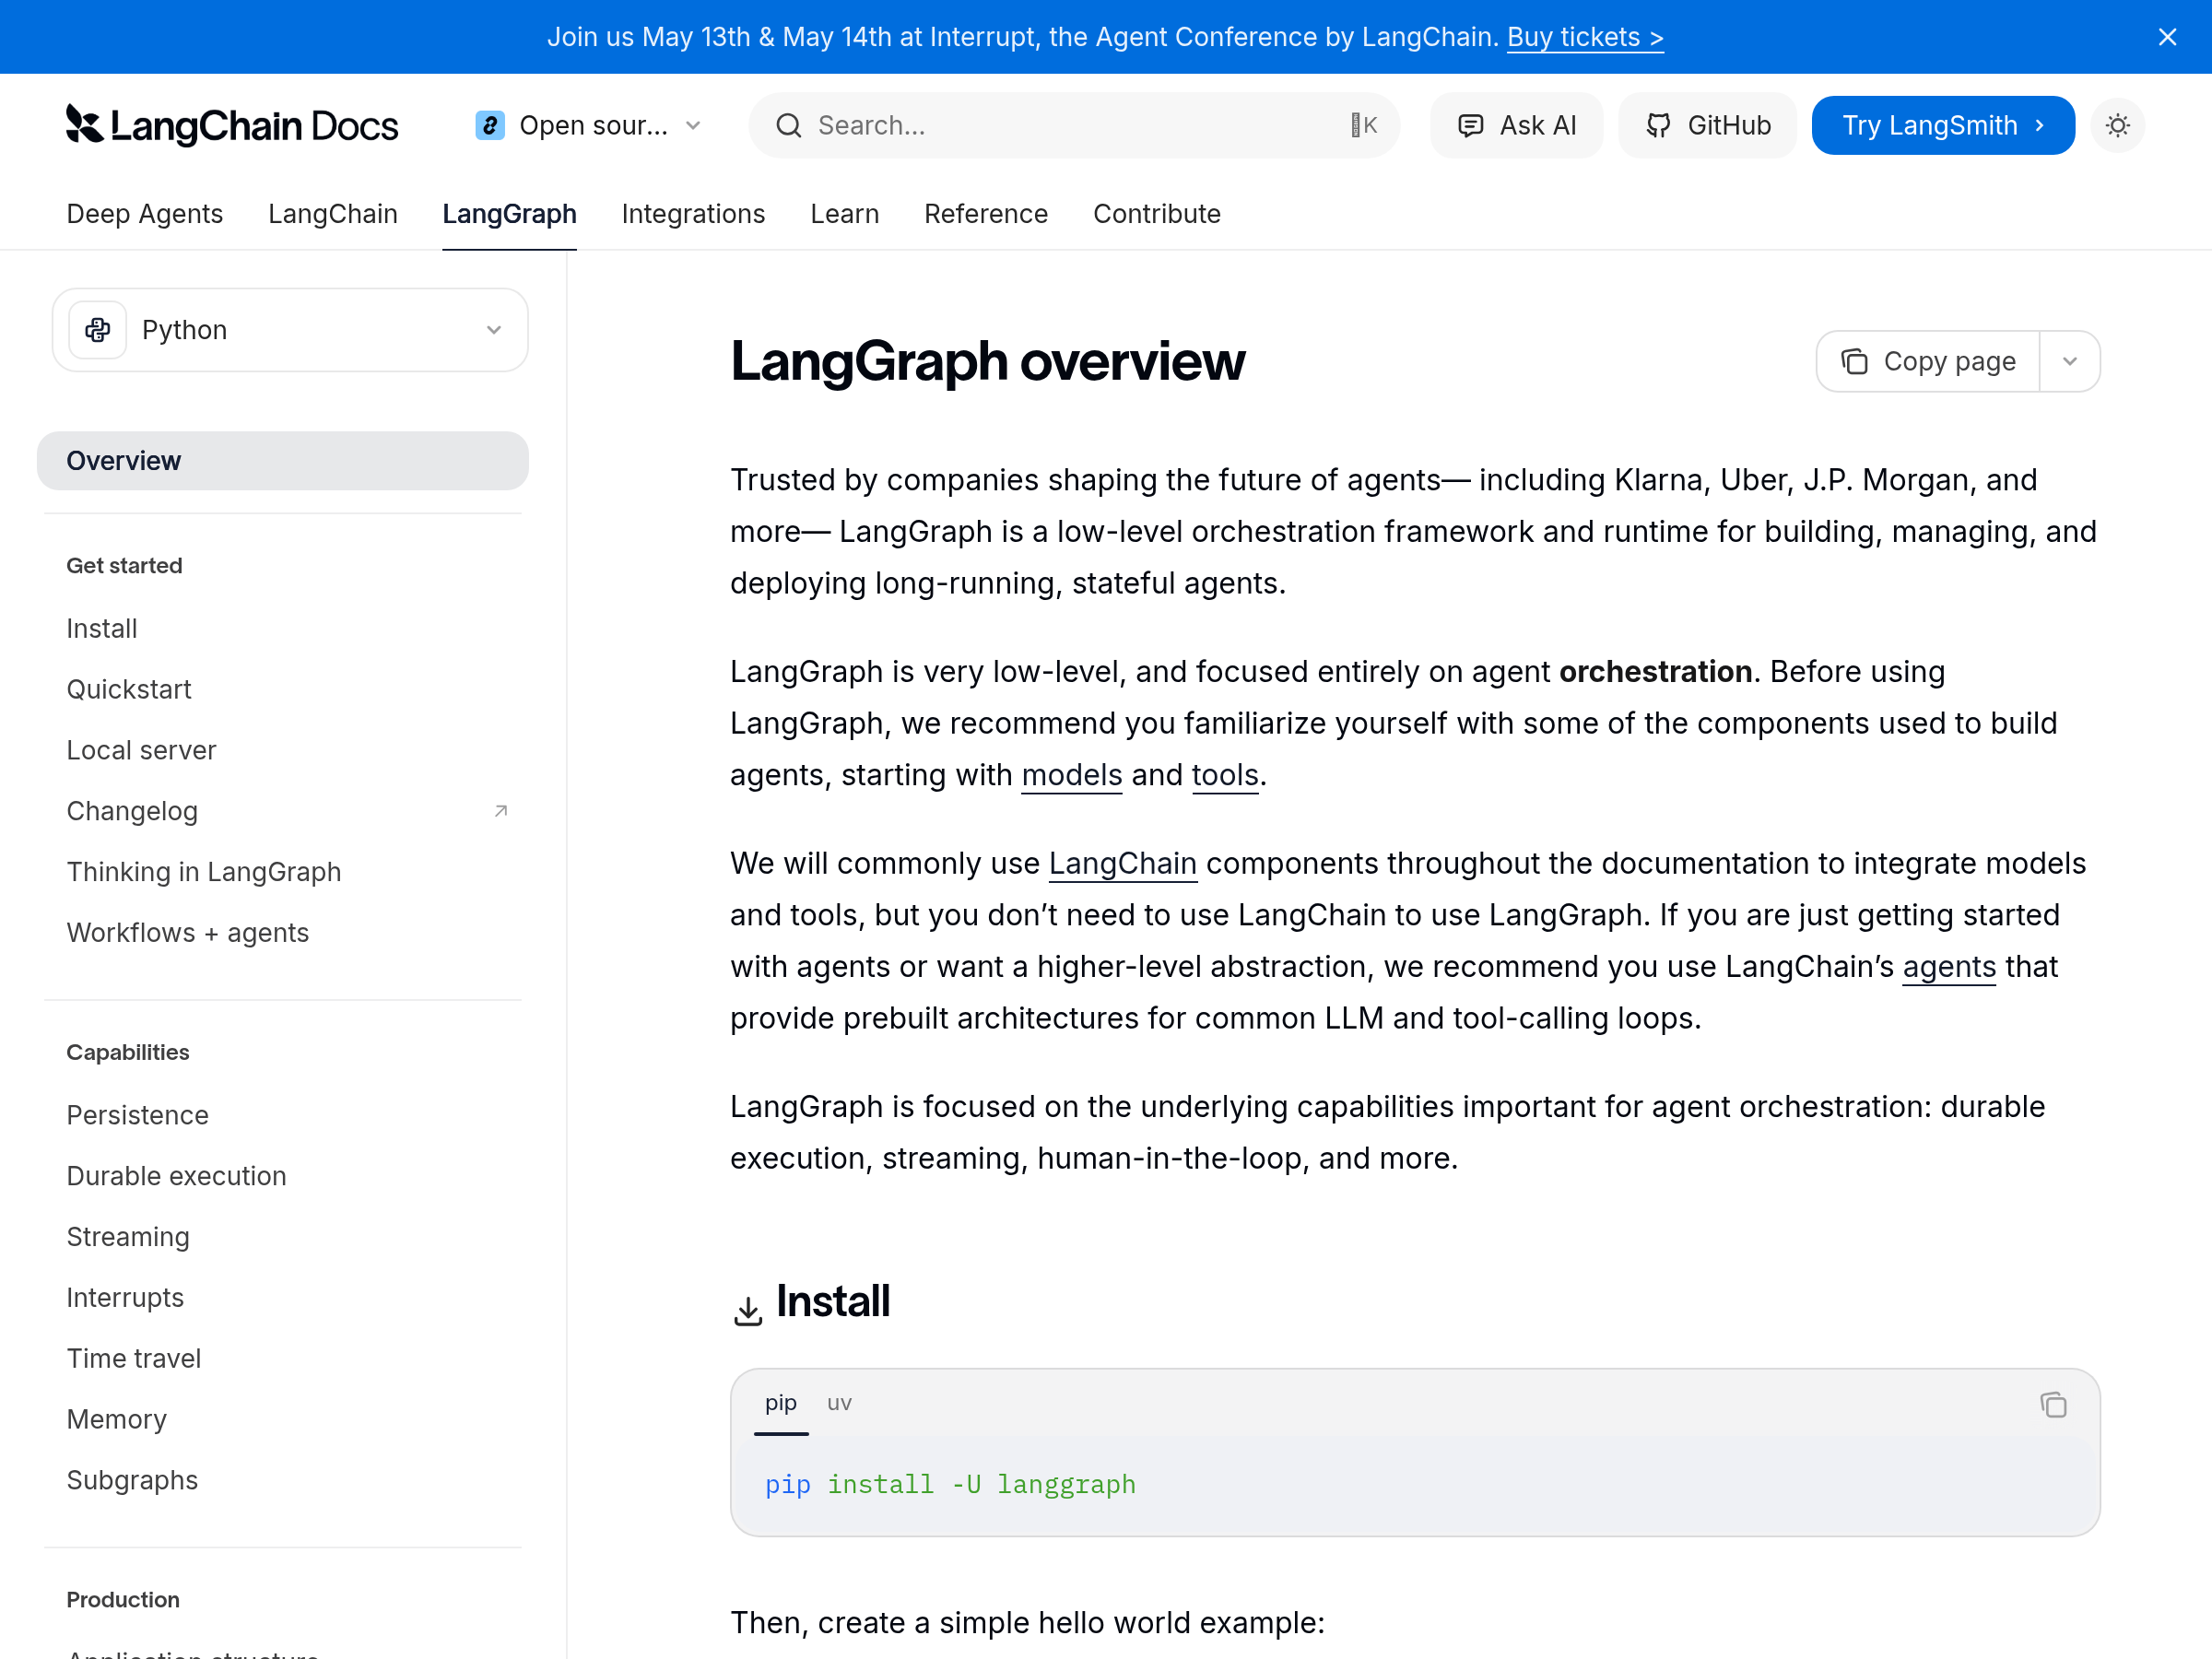Click the code block copy icon
The height and width of the screenshot is (1659, 2212).
coord(2052,1405)
